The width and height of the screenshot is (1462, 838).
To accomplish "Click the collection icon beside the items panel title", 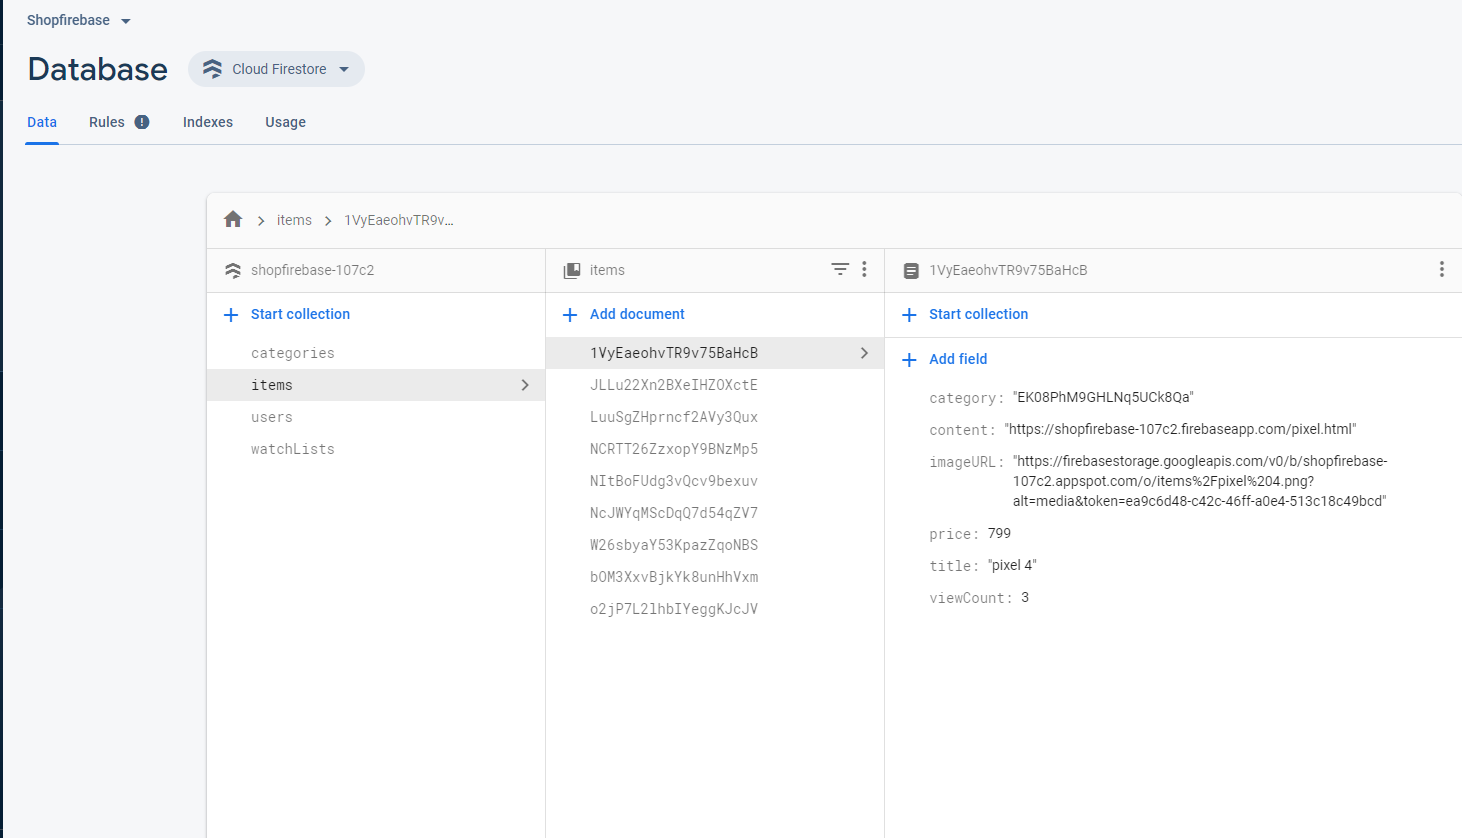I will coord(571,269).
